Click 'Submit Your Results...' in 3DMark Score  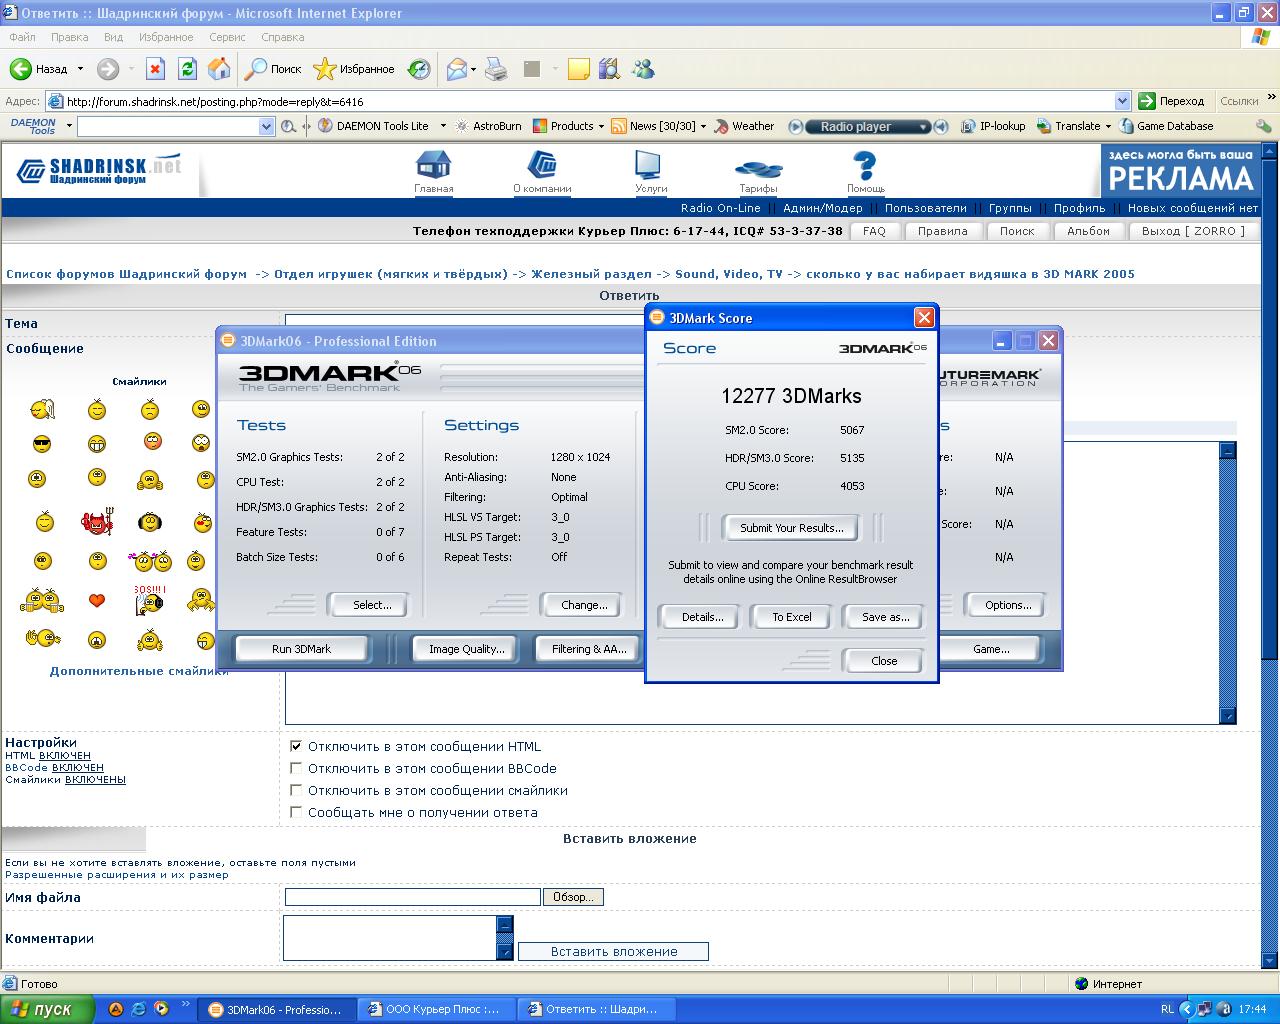click(791, 528)
